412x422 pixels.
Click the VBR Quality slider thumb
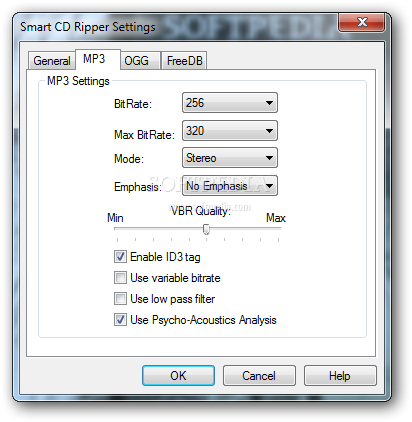point(206,229)
